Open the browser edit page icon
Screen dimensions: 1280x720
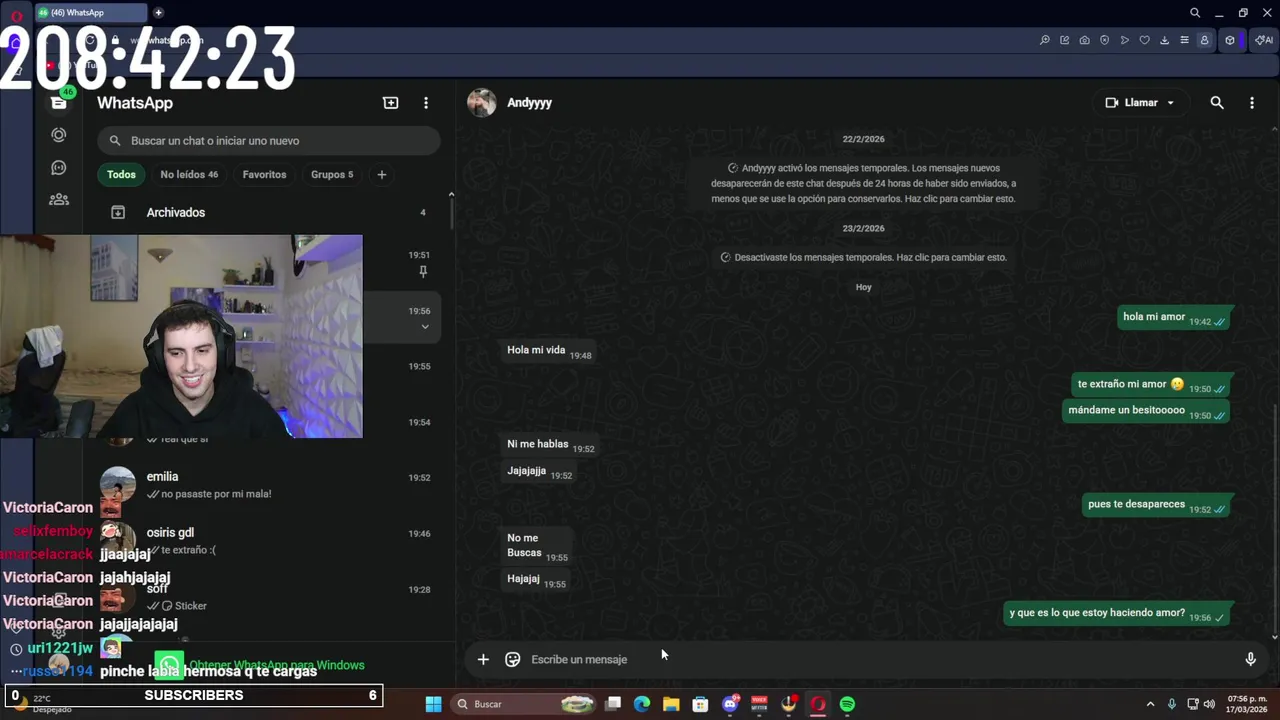[1065, 40]
